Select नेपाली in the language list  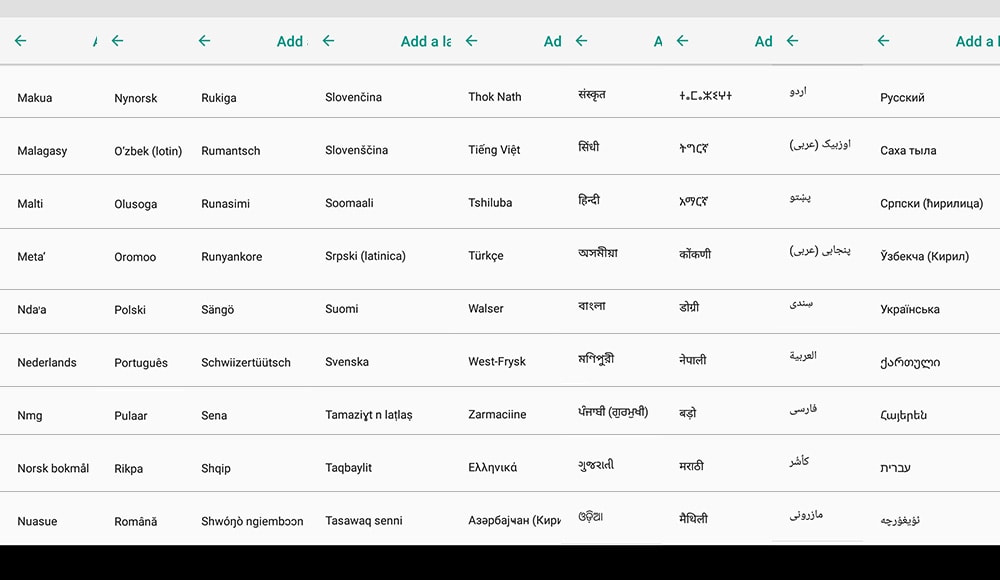tap(693, 360)
